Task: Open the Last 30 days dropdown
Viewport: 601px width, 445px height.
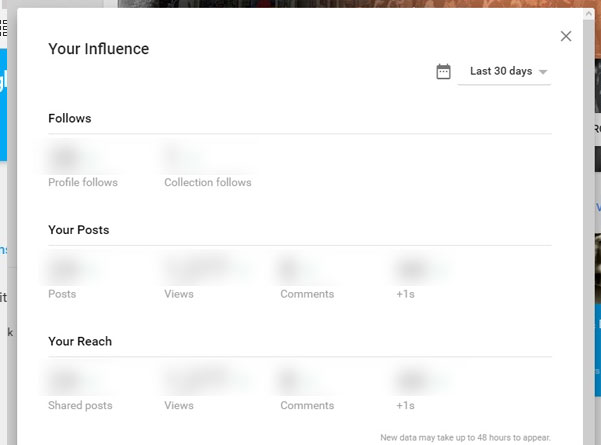Action: pos(504,72)
